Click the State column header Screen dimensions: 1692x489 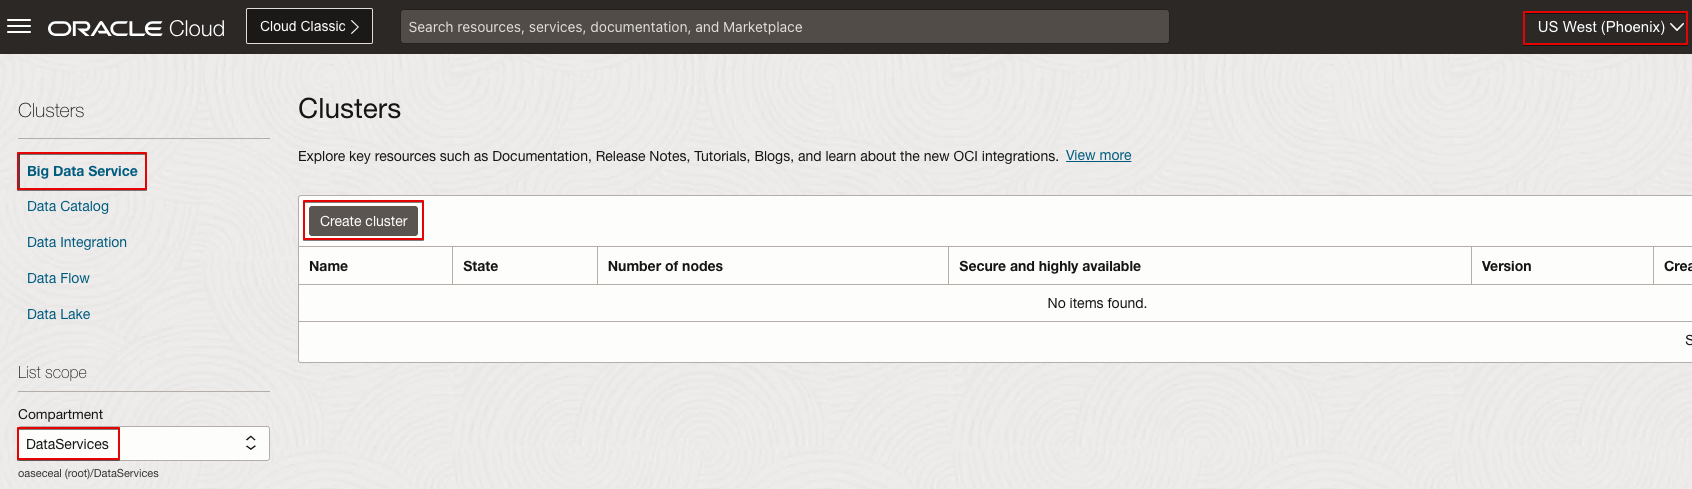481,266
